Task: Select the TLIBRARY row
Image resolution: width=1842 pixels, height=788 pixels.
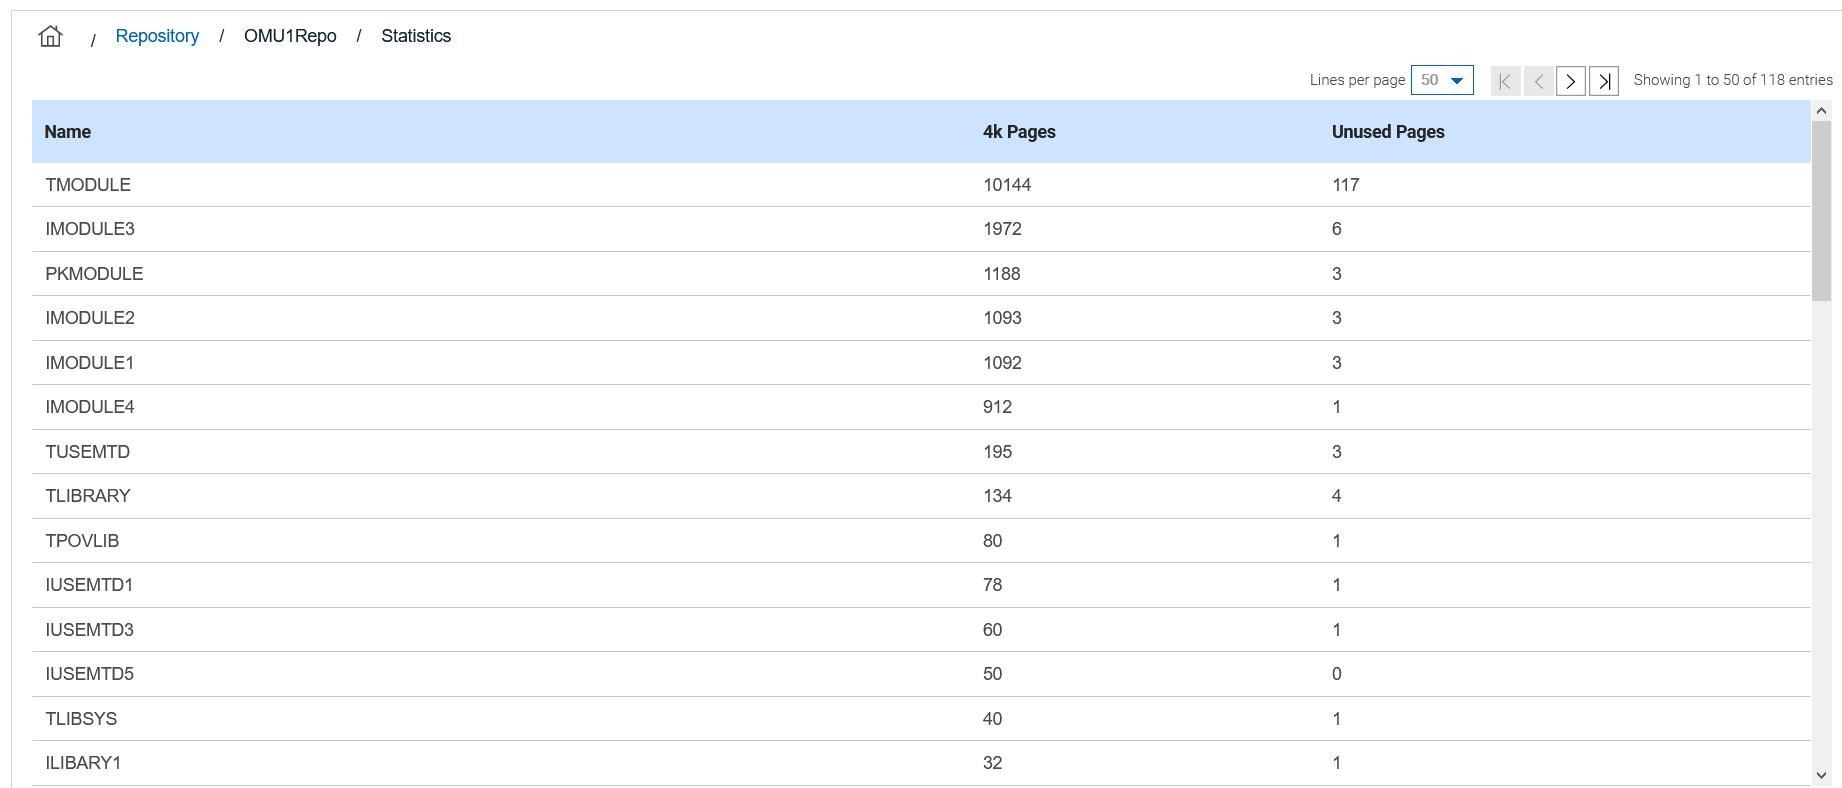Action: click(88, 496)
